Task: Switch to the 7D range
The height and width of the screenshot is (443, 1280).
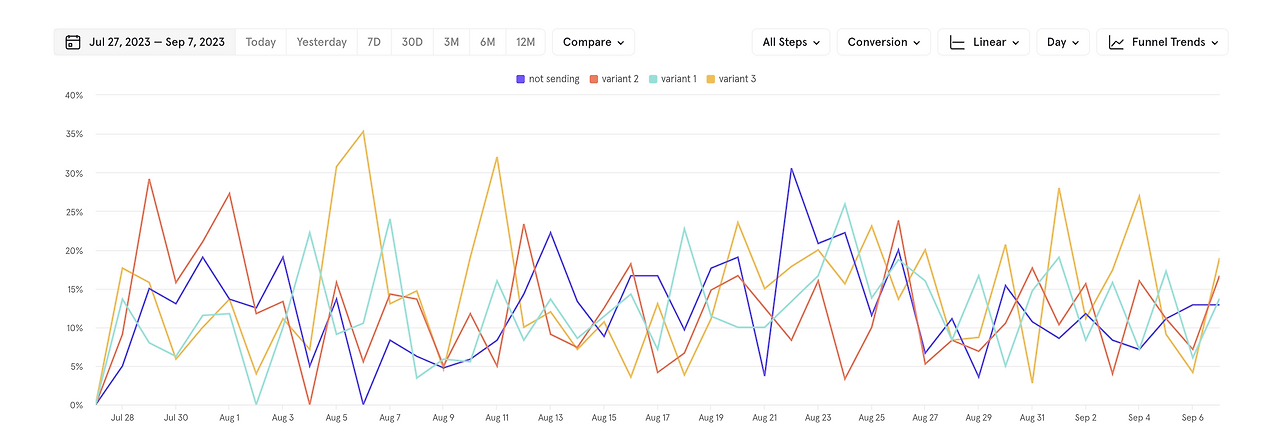Action: click(x=374, y=42)
